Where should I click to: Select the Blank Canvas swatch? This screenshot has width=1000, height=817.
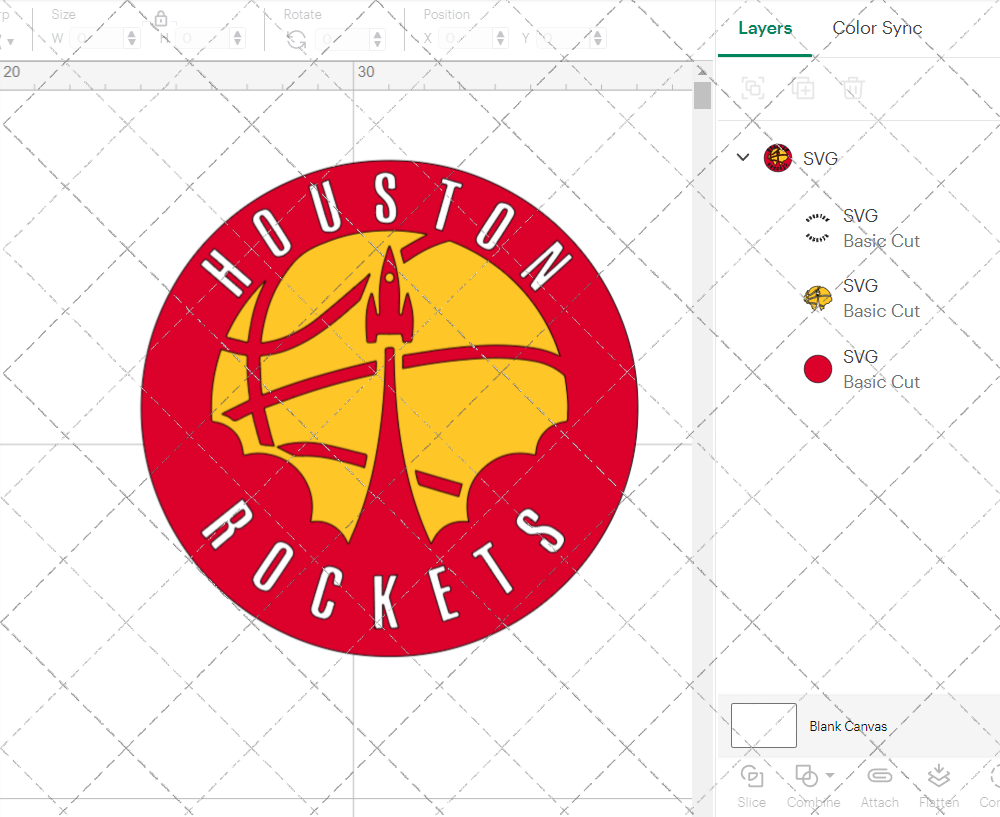(763, 725)
